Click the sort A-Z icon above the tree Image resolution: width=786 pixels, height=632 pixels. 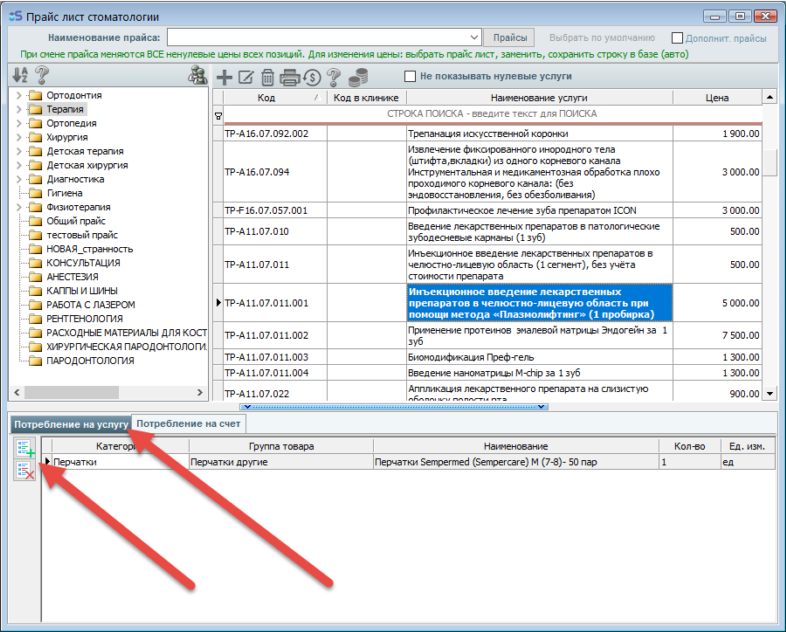pos(21,75)
